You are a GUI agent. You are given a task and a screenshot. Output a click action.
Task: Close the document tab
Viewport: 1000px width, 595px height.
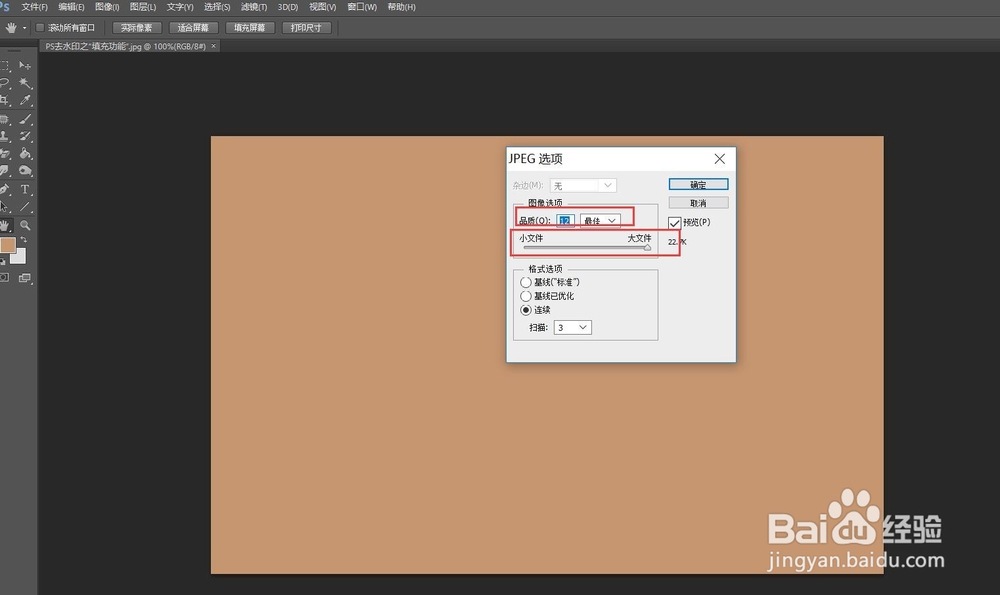(214, 46)
